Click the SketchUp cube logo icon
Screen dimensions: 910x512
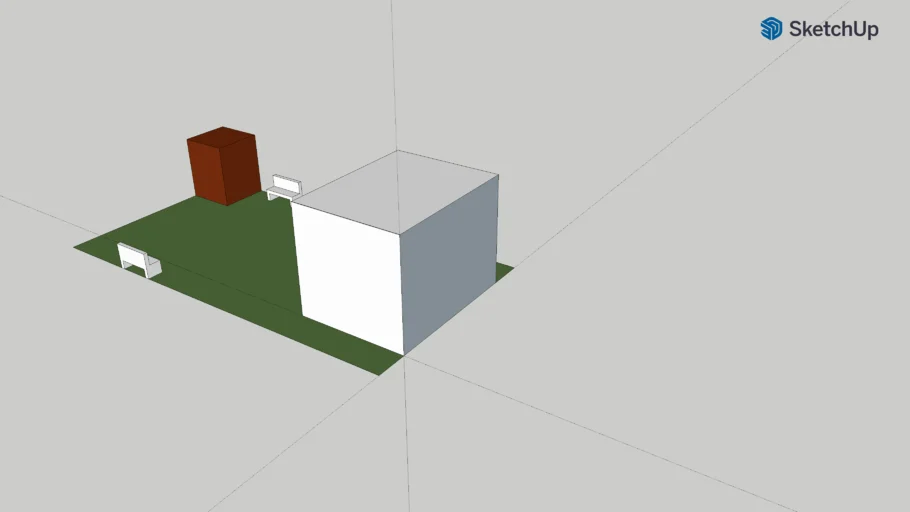pyautogui.click(x=771, y=29)
